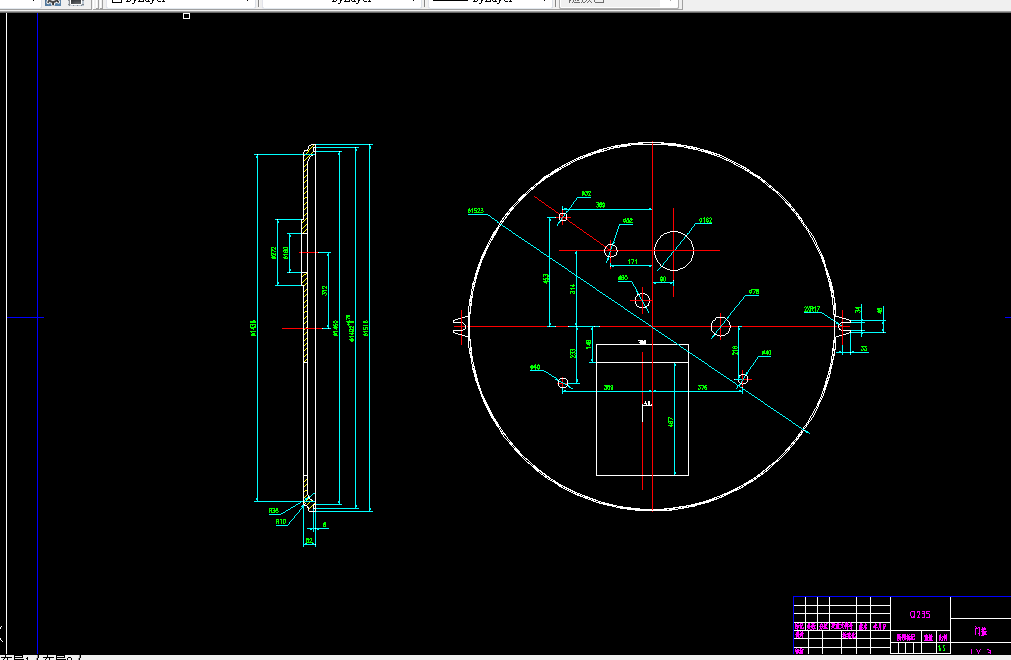Click the part name text in title block
Viewport: 1011px width, 660px height.
click(981, 632)
